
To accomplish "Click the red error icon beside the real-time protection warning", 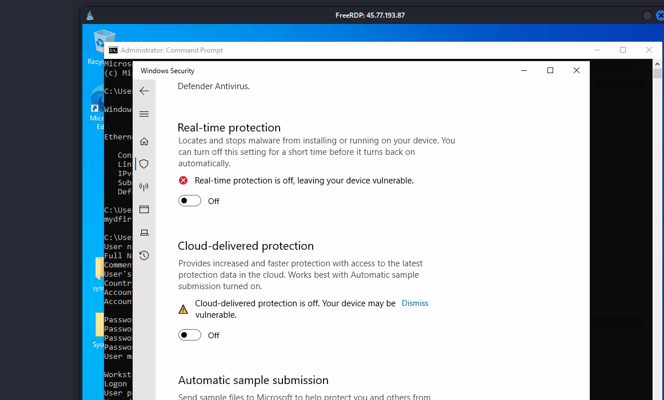I will pyautogui.click(x=183, y=181).
